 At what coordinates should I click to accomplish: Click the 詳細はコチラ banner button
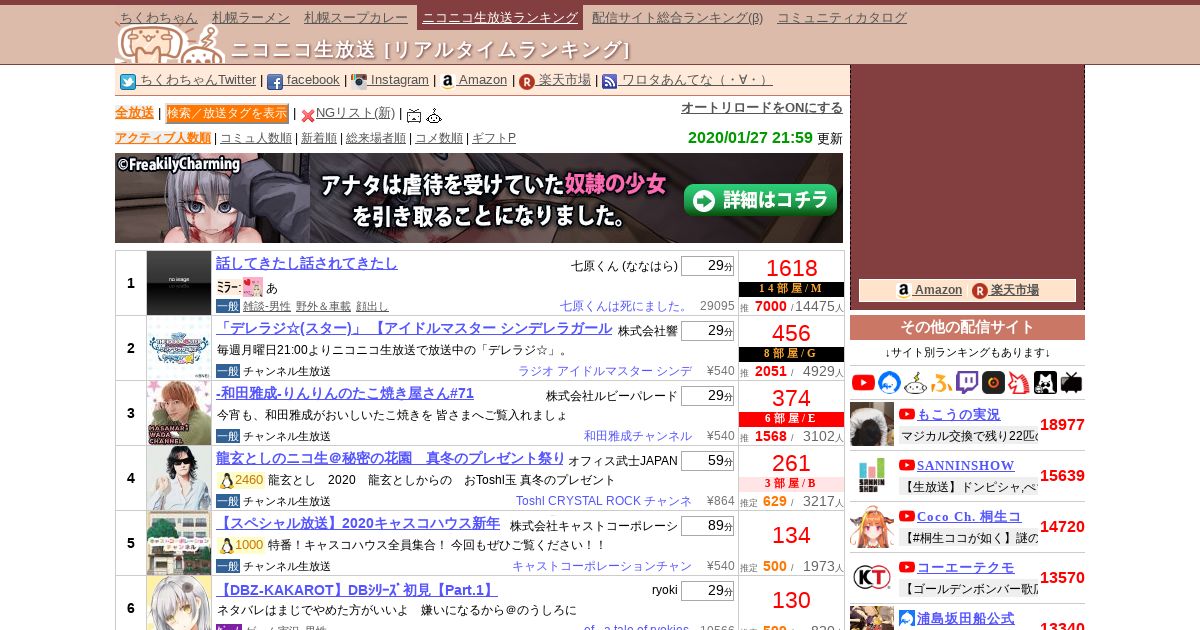pos(760,199)
